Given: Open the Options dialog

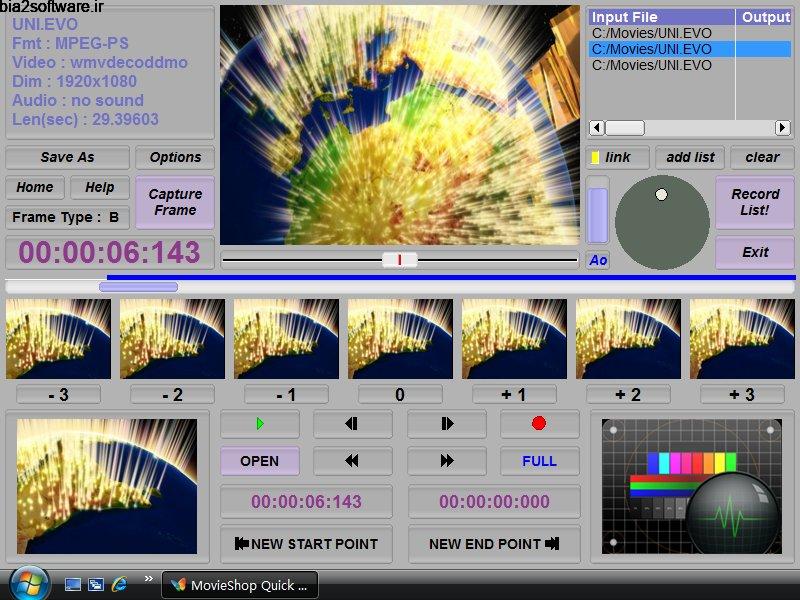Looking at the screenshot, I should pos(175,157).
